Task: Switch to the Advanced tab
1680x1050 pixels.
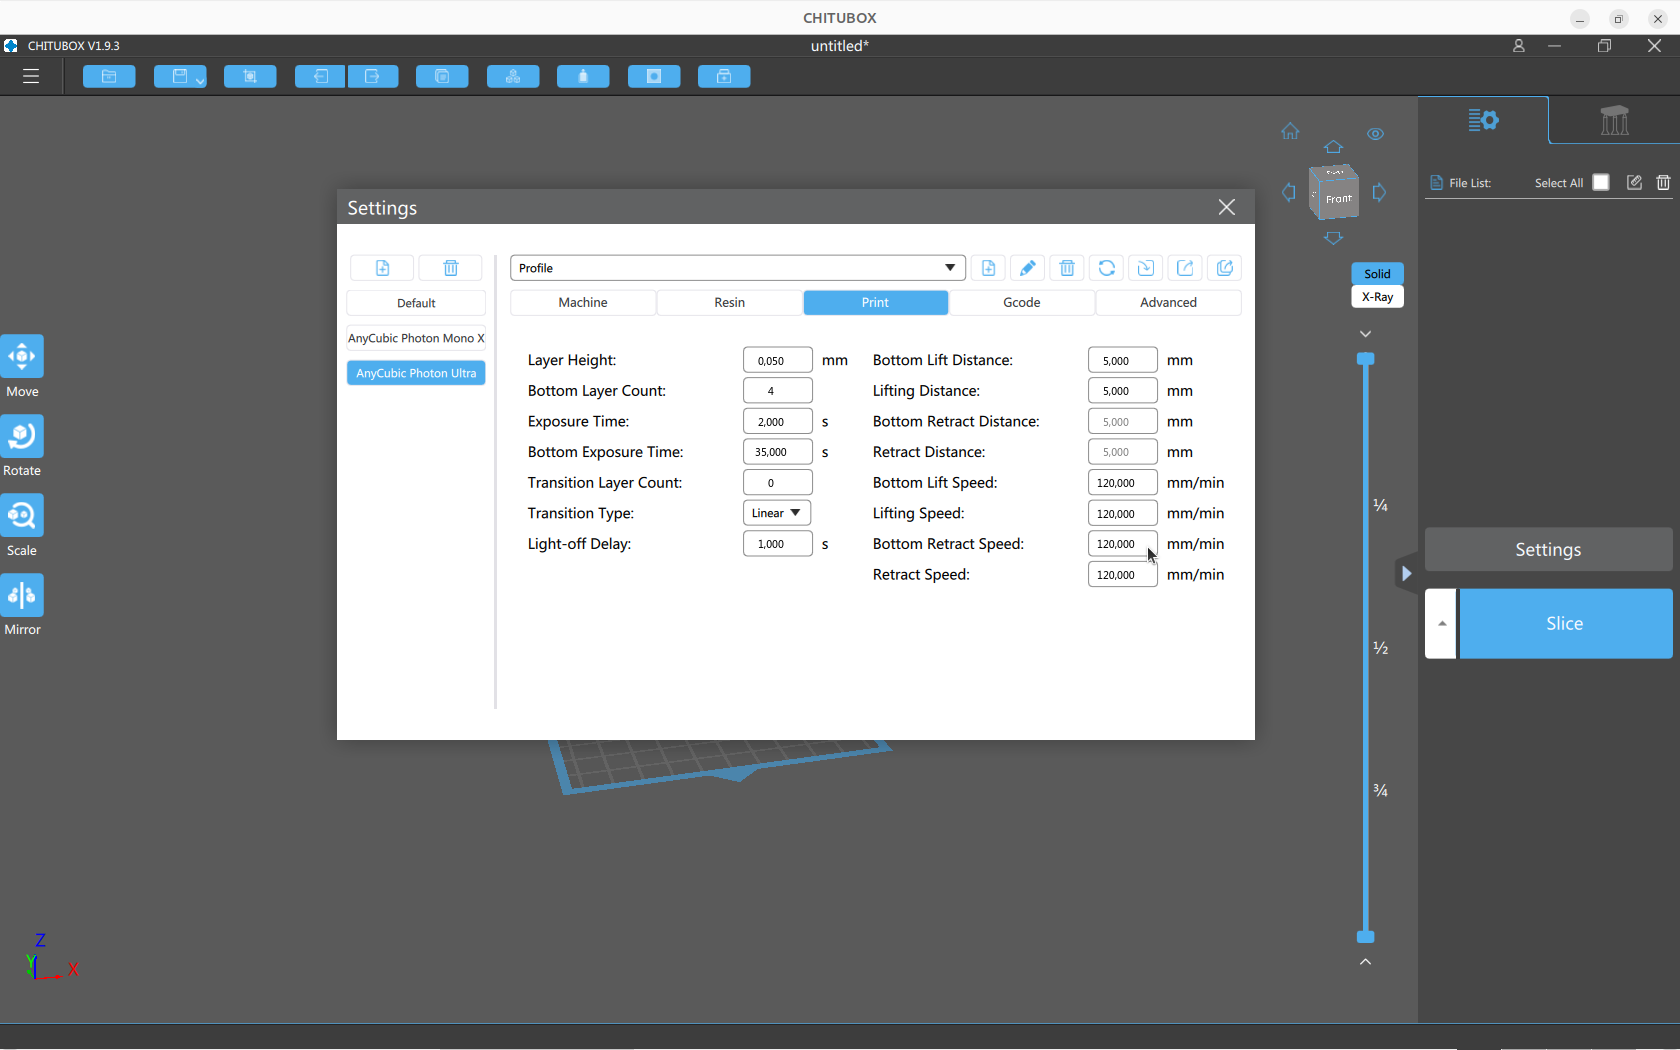Action: (1168, 303)
